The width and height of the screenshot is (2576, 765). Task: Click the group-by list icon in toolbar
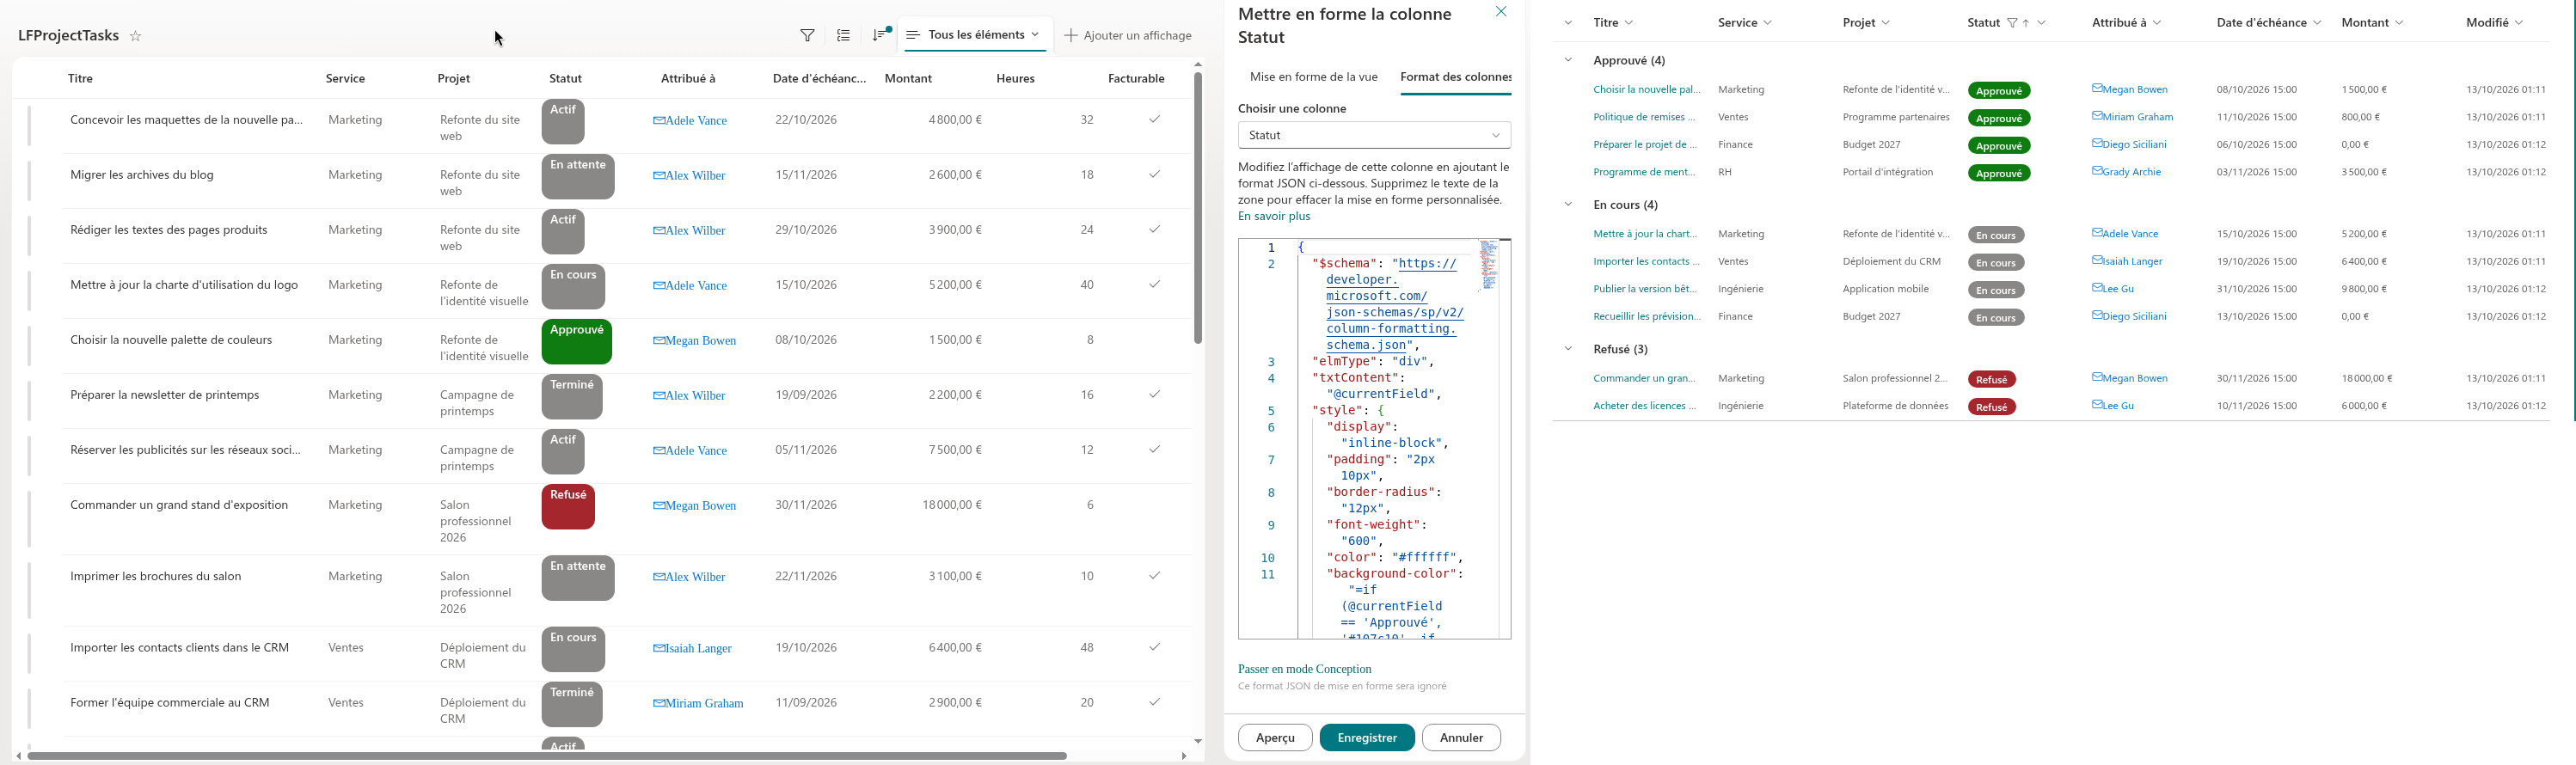click(x=844, y=36)
